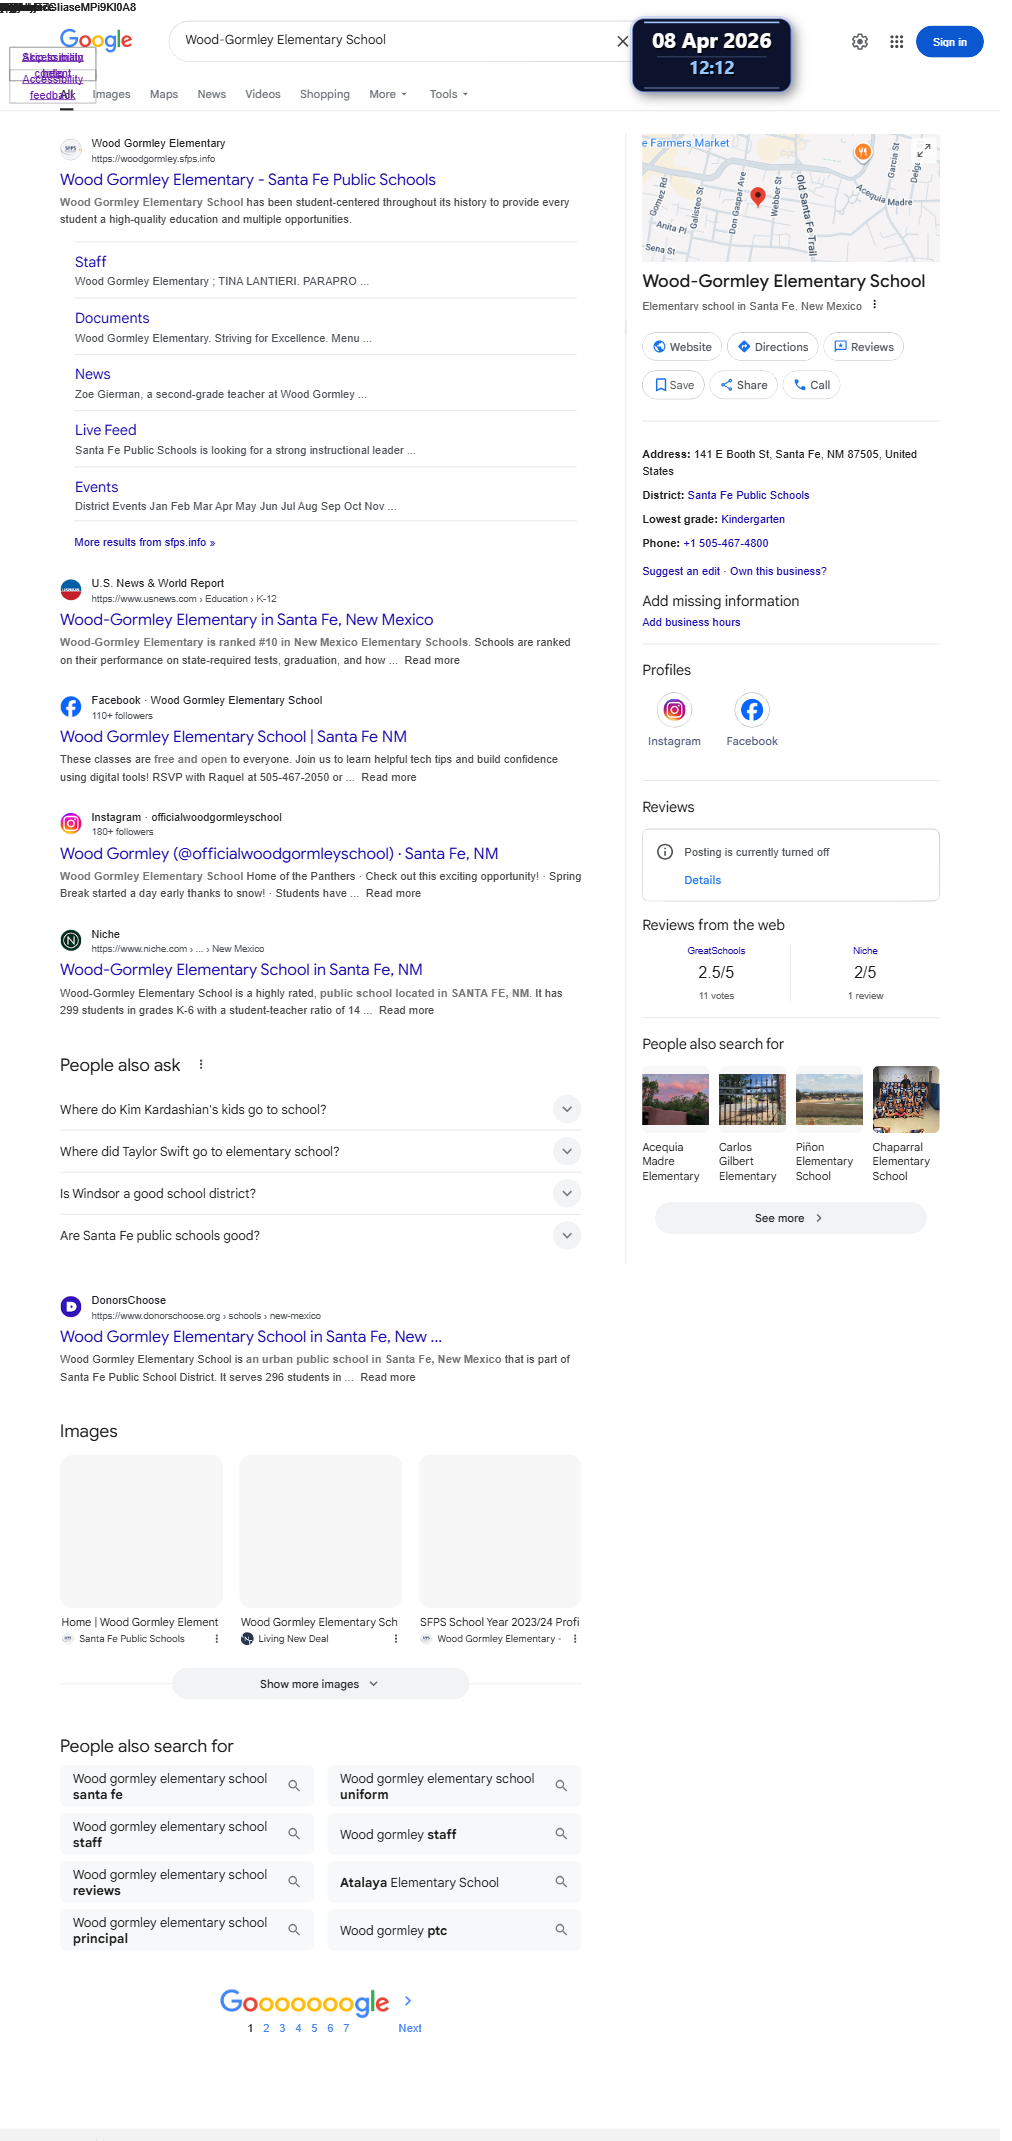Expand 'Where do Kim Kardashian's kids' question

566,1109
